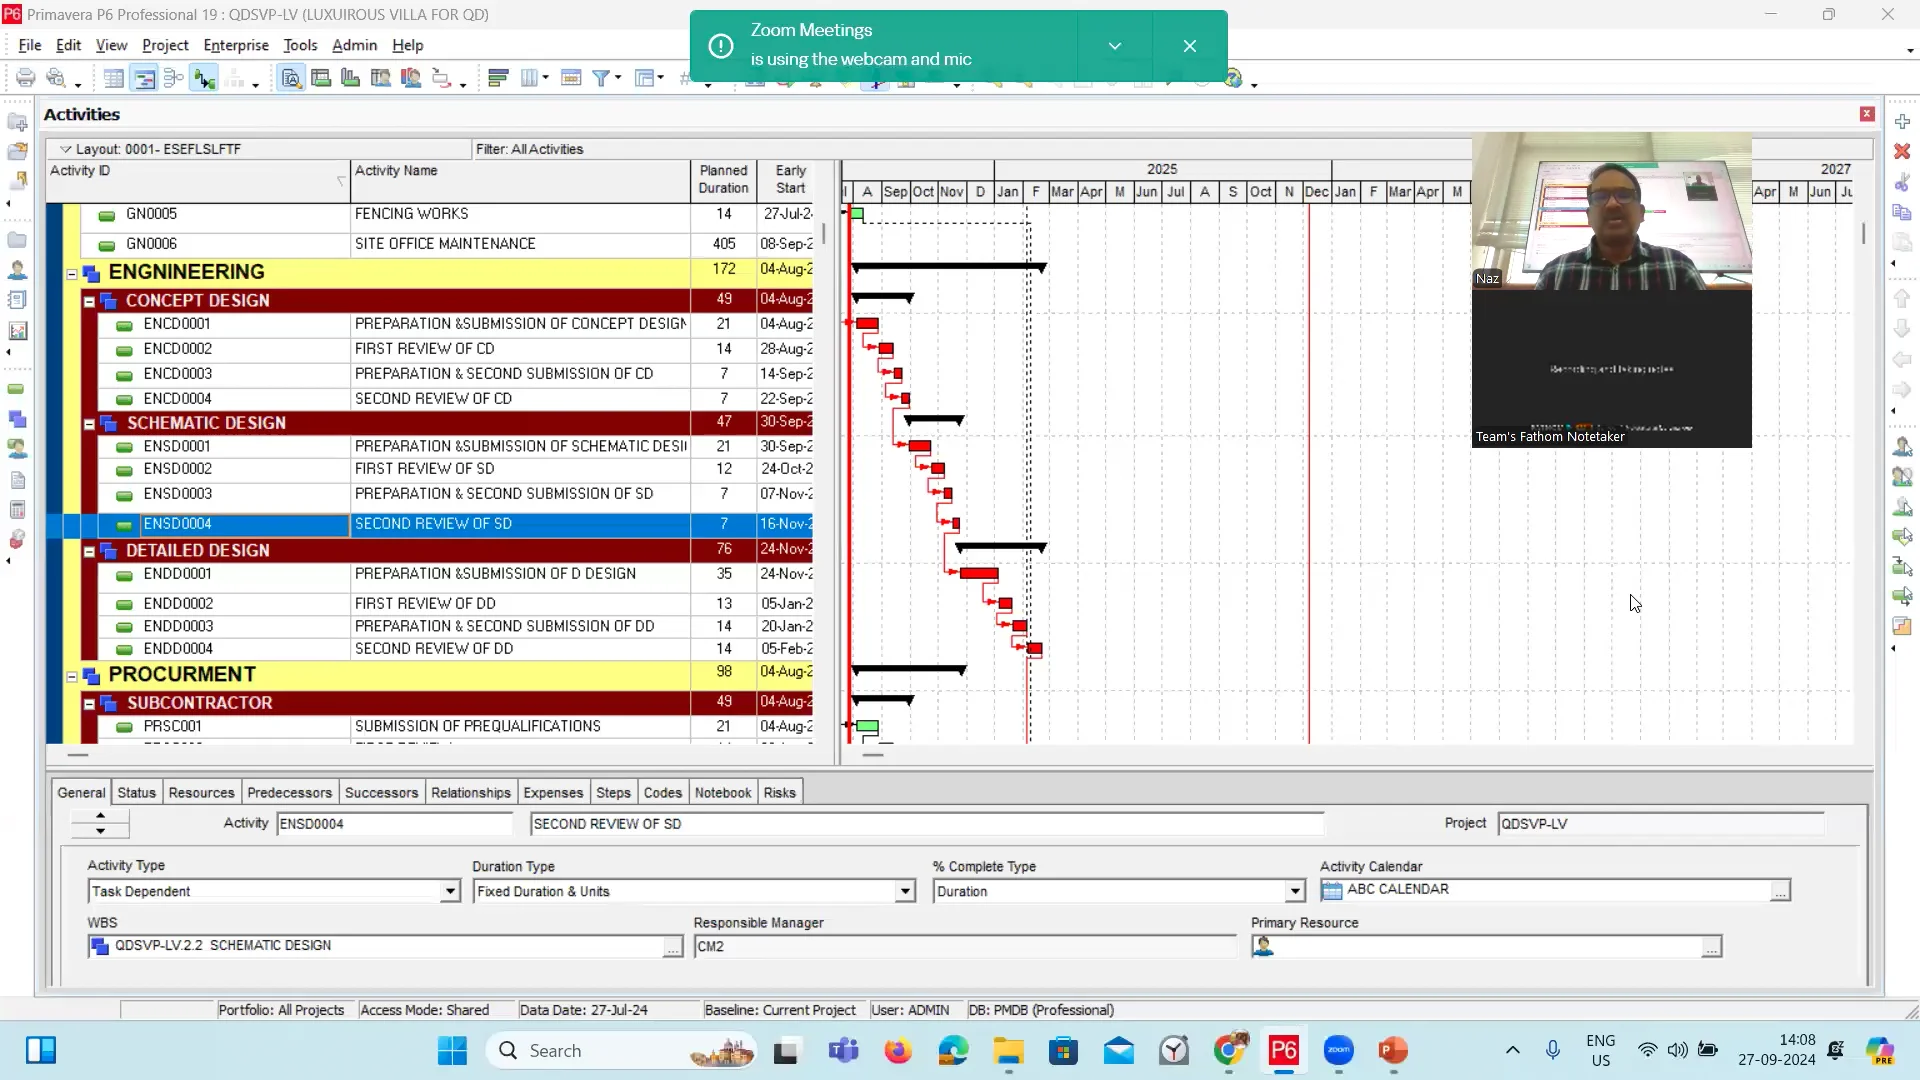Add a new activity with the plus icon
The width and height of the screenshot is (1920, 1080).
click(x=1904, y=121)
